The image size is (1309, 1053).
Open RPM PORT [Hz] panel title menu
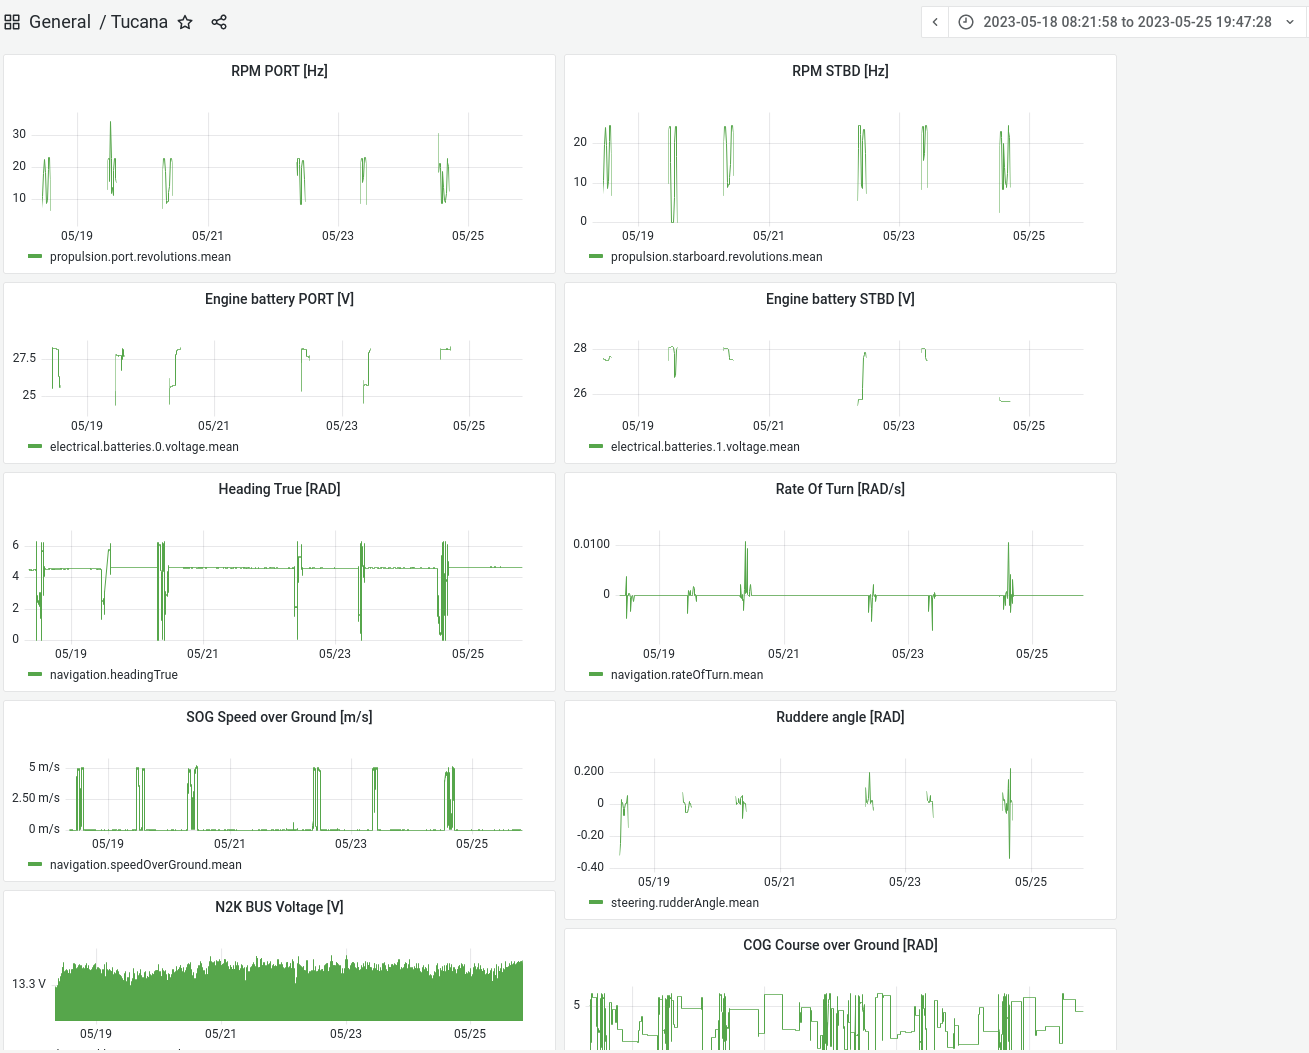pos(279,71)
